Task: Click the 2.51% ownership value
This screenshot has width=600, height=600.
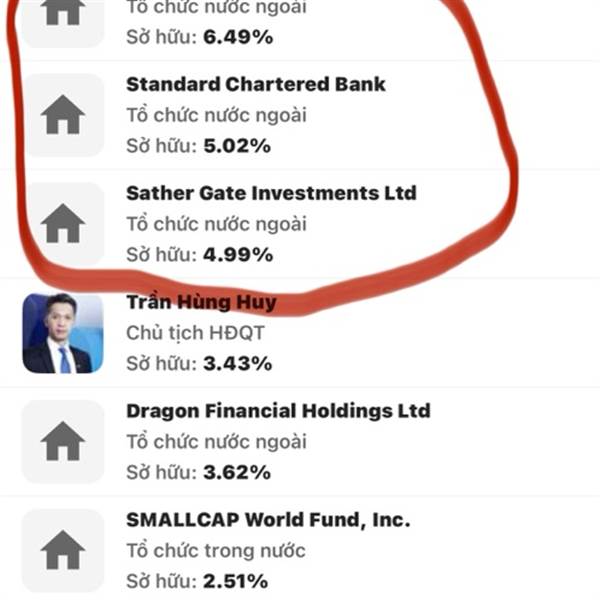Action: pyautogui.click(x=235, y=581)
